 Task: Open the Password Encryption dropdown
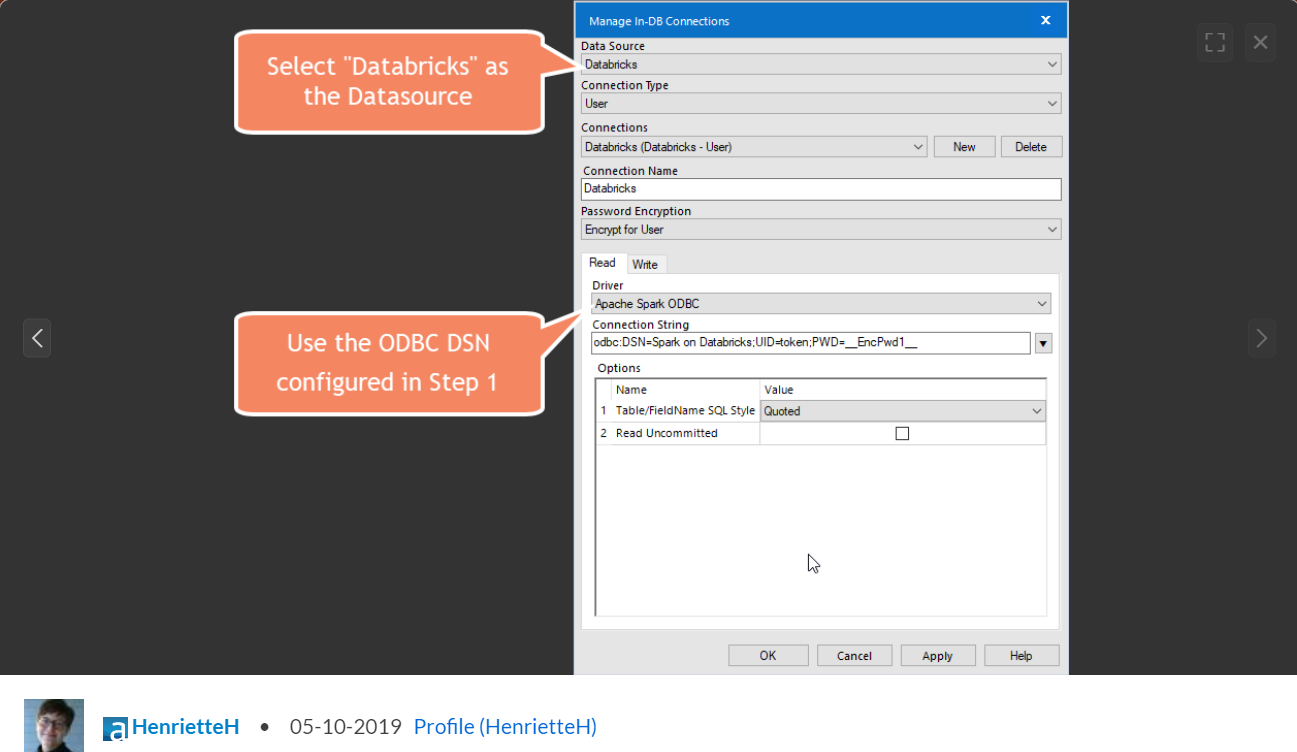[x=1052, y=229]
